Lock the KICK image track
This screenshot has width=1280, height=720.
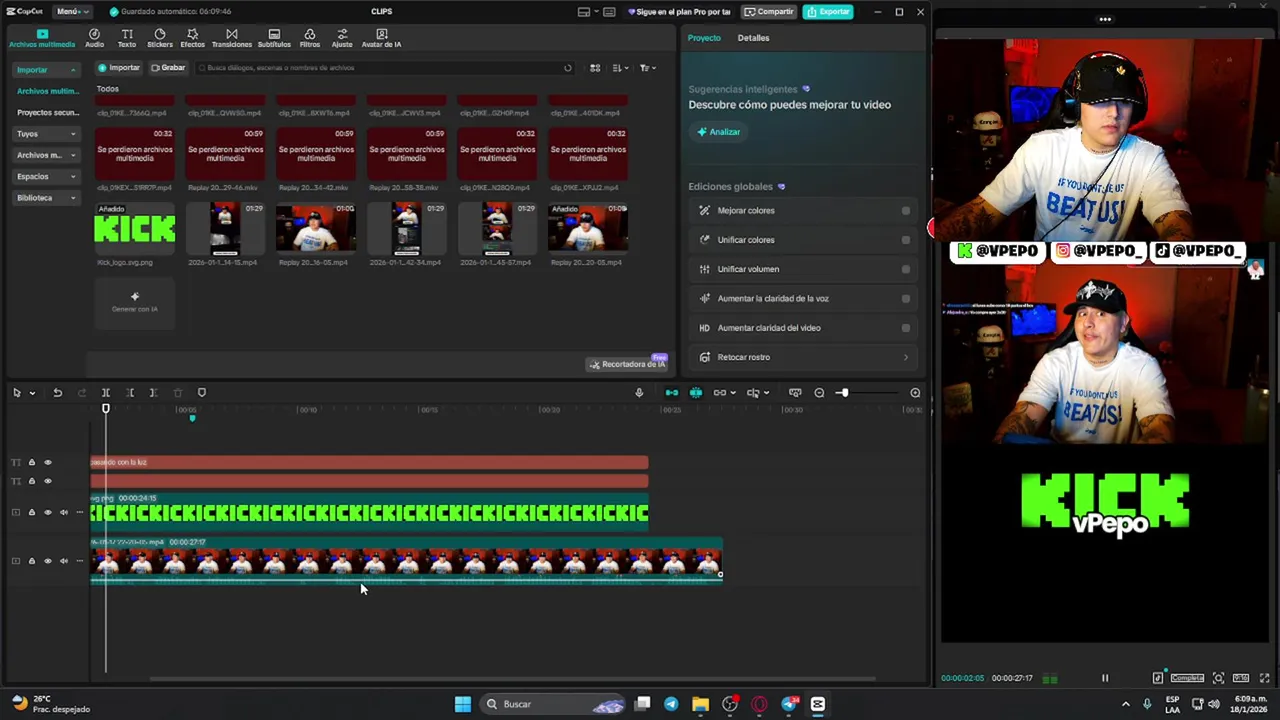(x=31, y=512)
